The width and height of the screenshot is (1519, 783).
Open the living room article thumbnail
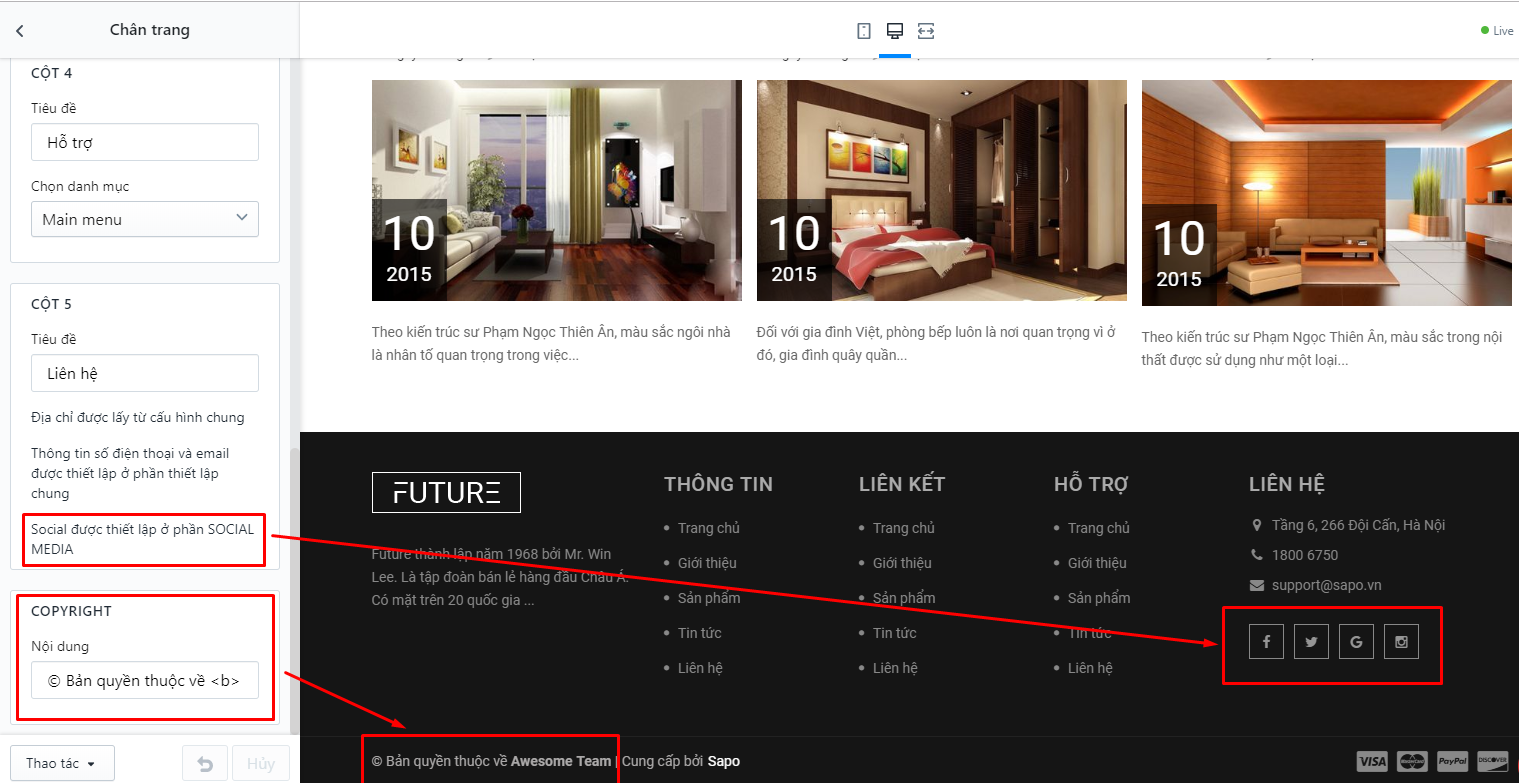pyautogui.click(x=557, y=190)
